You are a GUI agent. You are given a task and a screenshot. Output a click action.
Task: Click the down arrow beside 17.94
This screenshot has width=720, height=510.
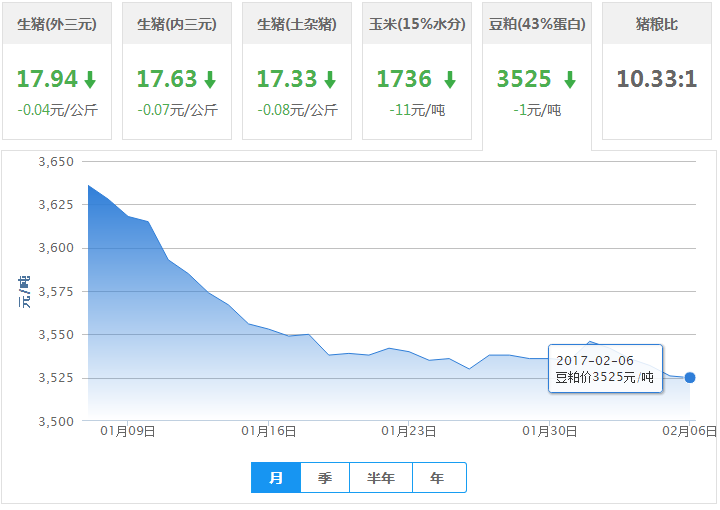pos(90,79)
